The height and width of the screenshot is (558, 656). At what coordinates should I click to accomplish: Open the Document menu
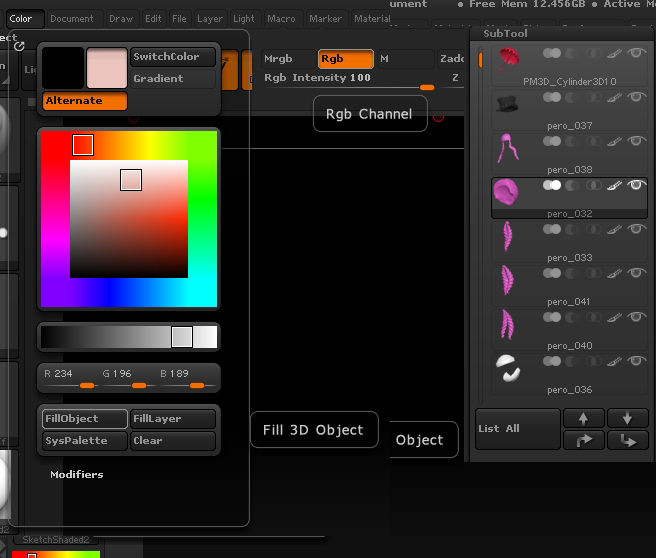[72, 19]
